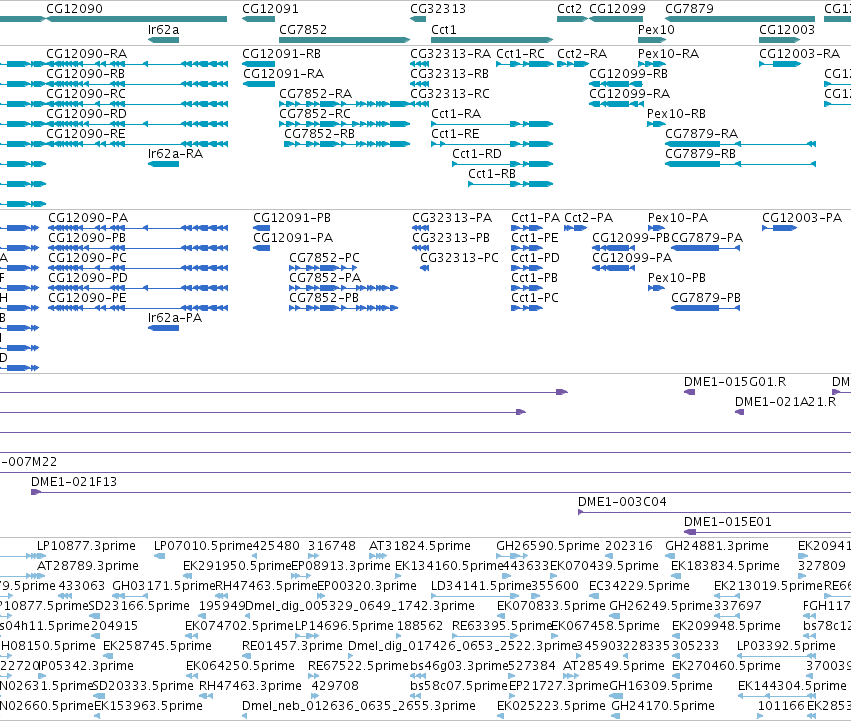Screen dimensions: 851x721
Task: Click the Ir62a gene label
Action: (x=163, y=29)
